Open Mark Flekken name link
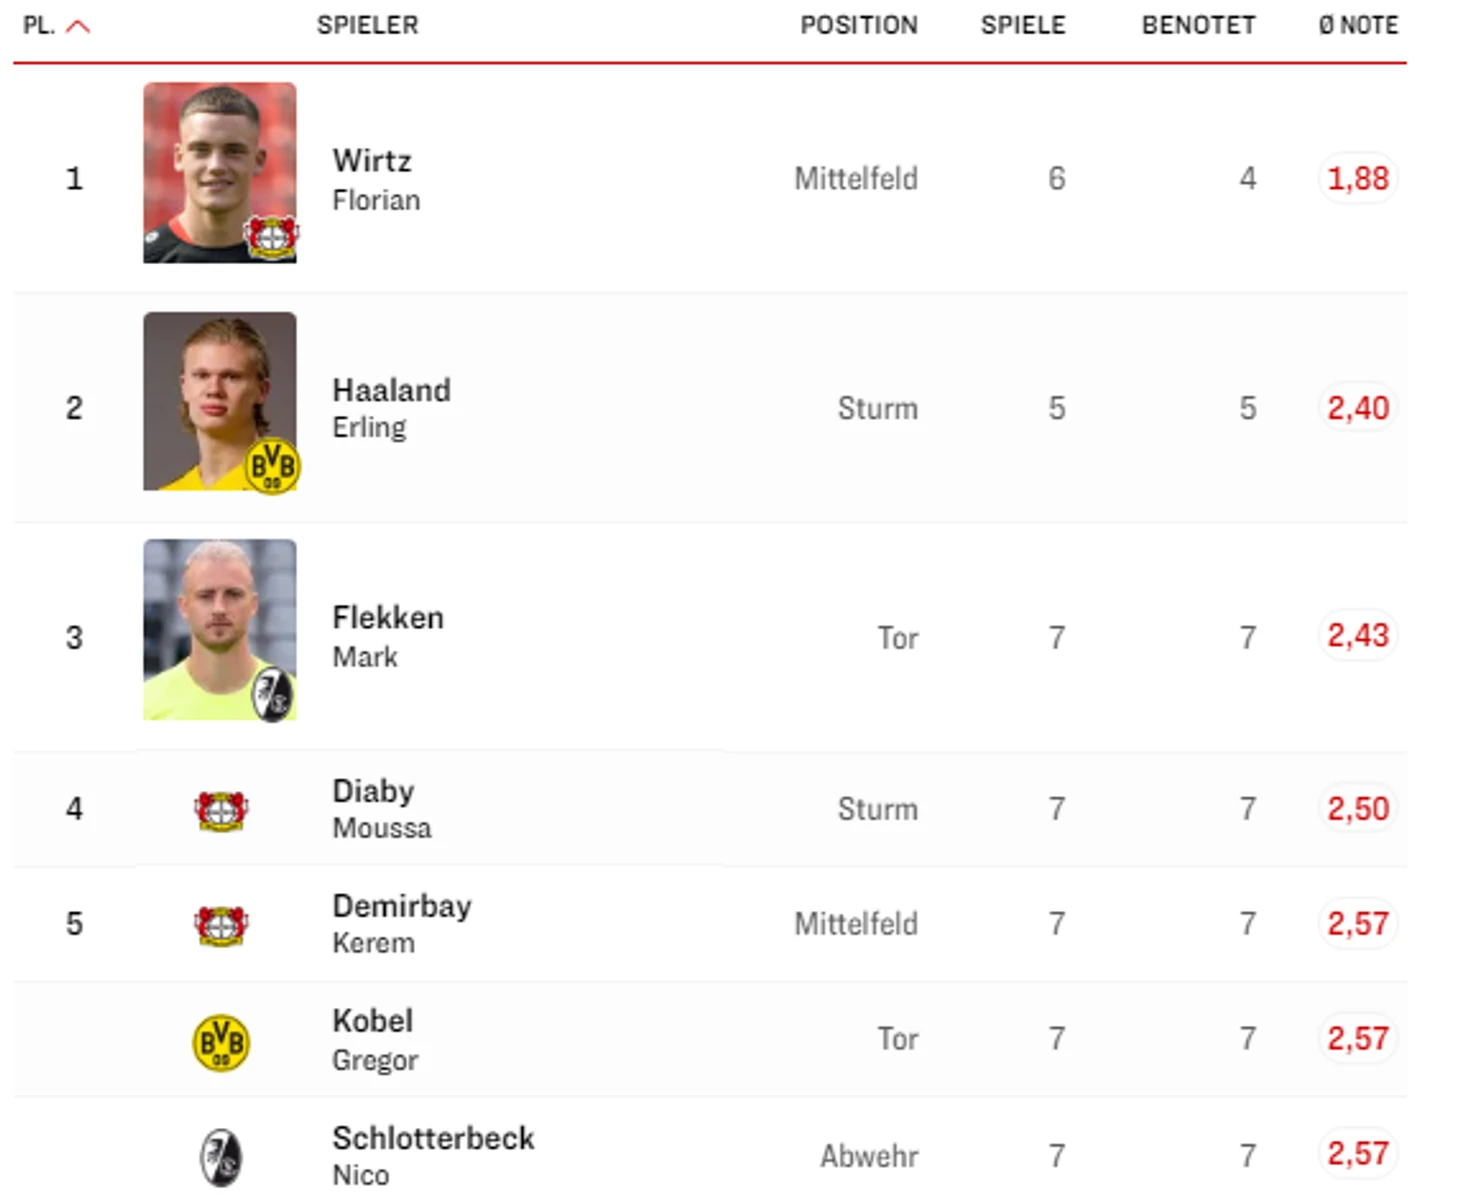 [x=387, y=636]
